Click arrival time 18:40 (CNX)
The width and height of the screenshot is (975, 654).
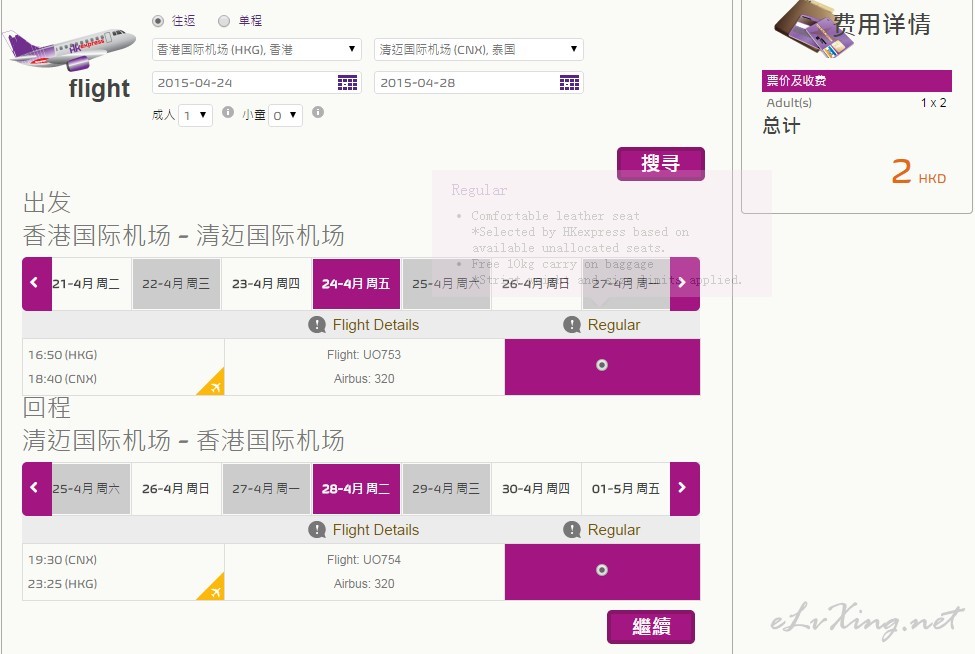[x=62, y=379]
